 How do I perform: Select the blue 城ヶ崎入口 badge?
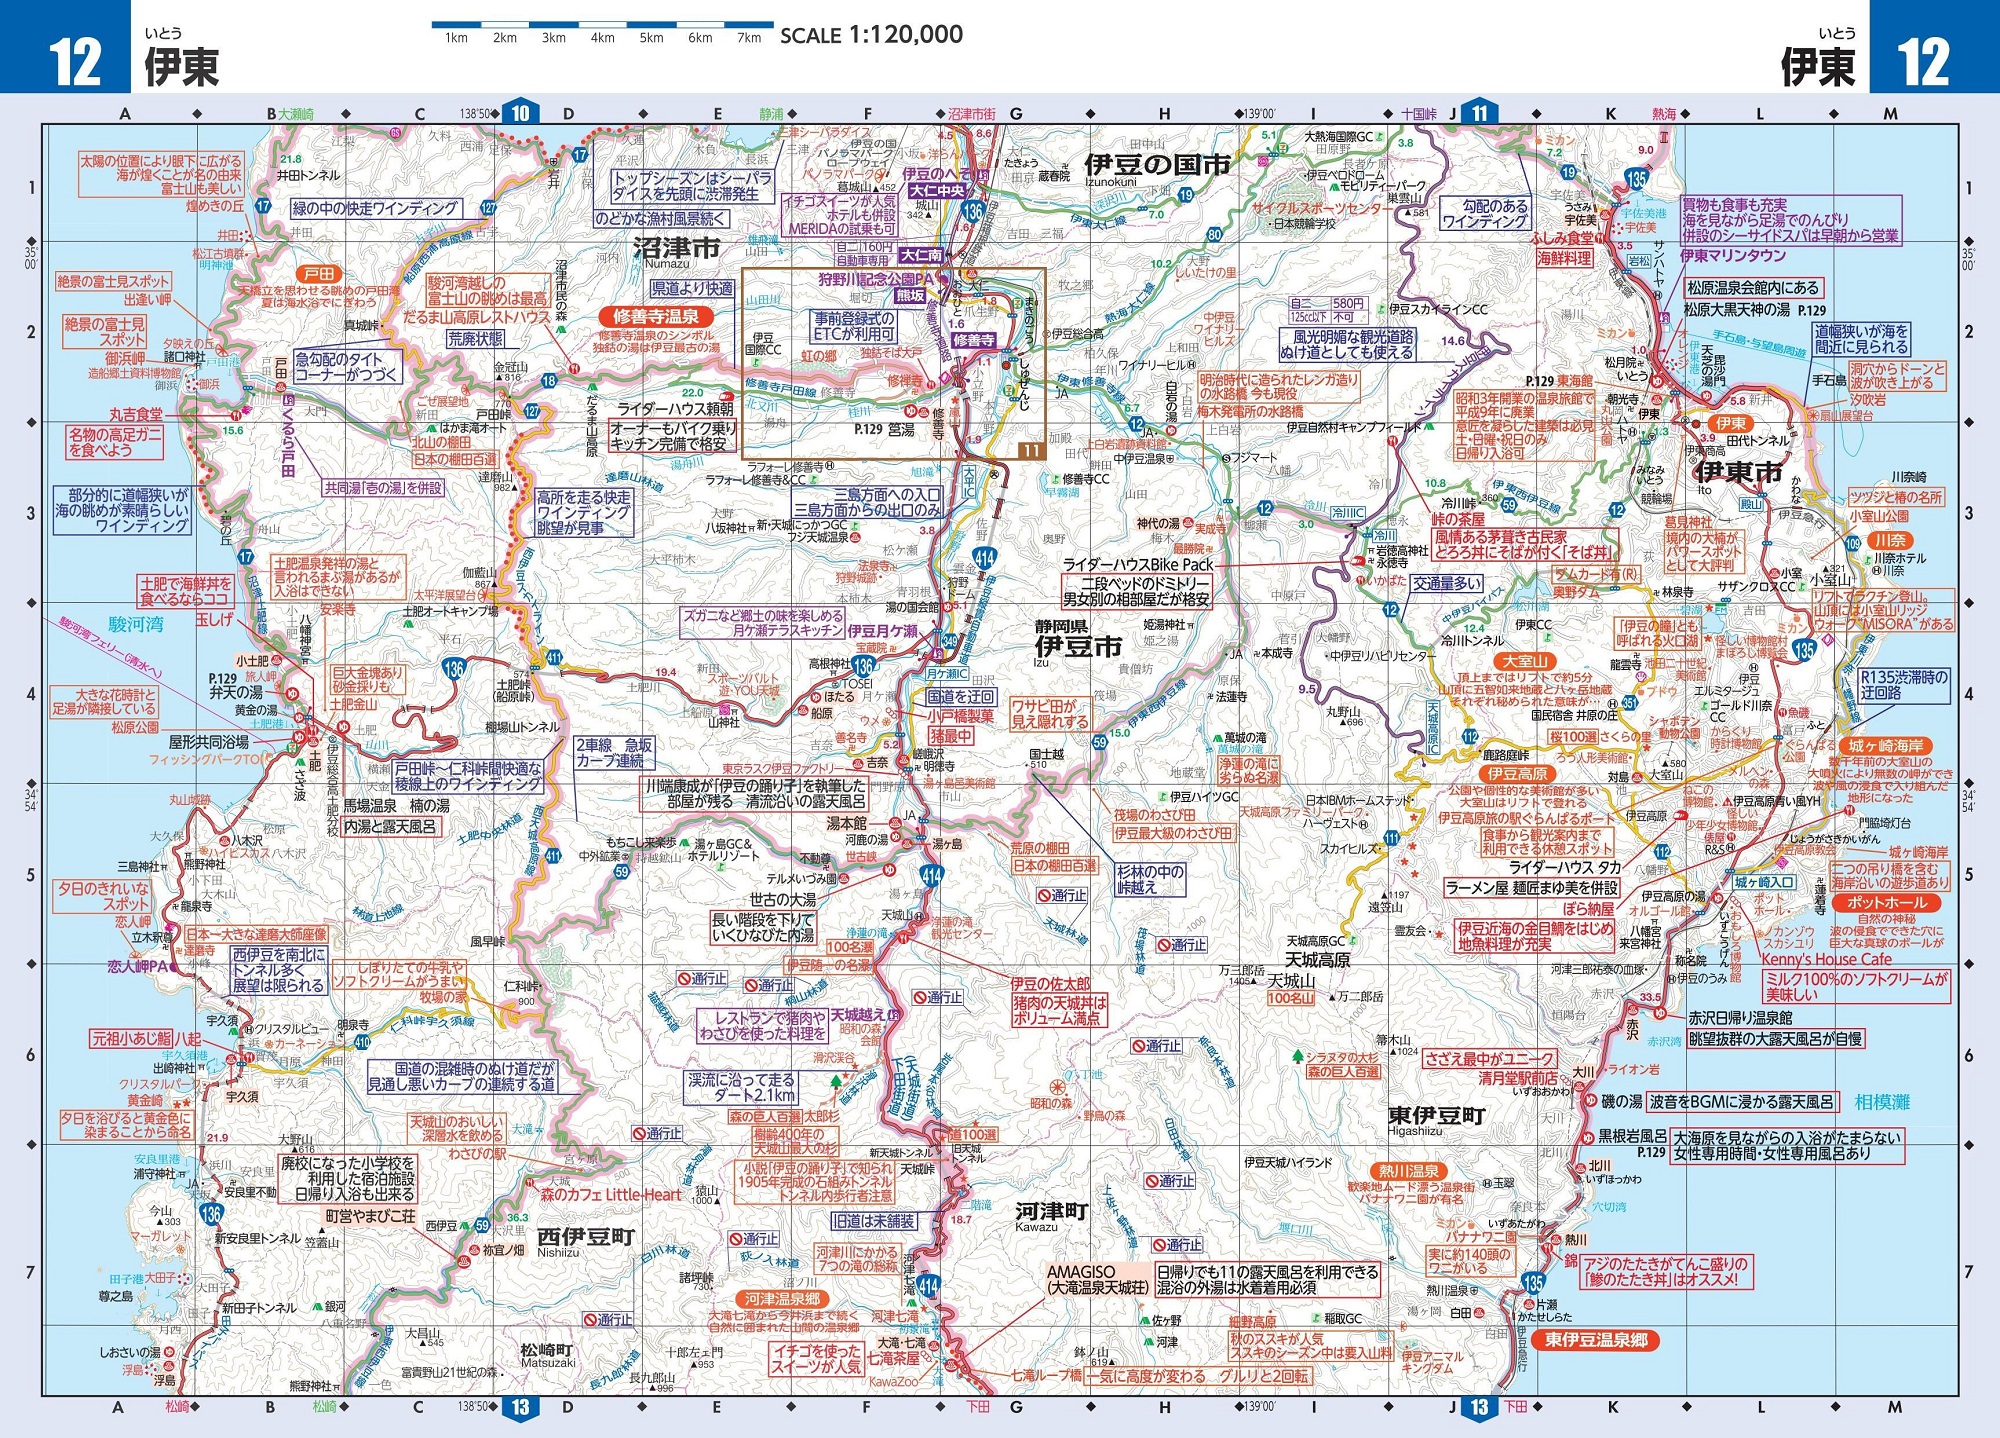point(1764,883)
